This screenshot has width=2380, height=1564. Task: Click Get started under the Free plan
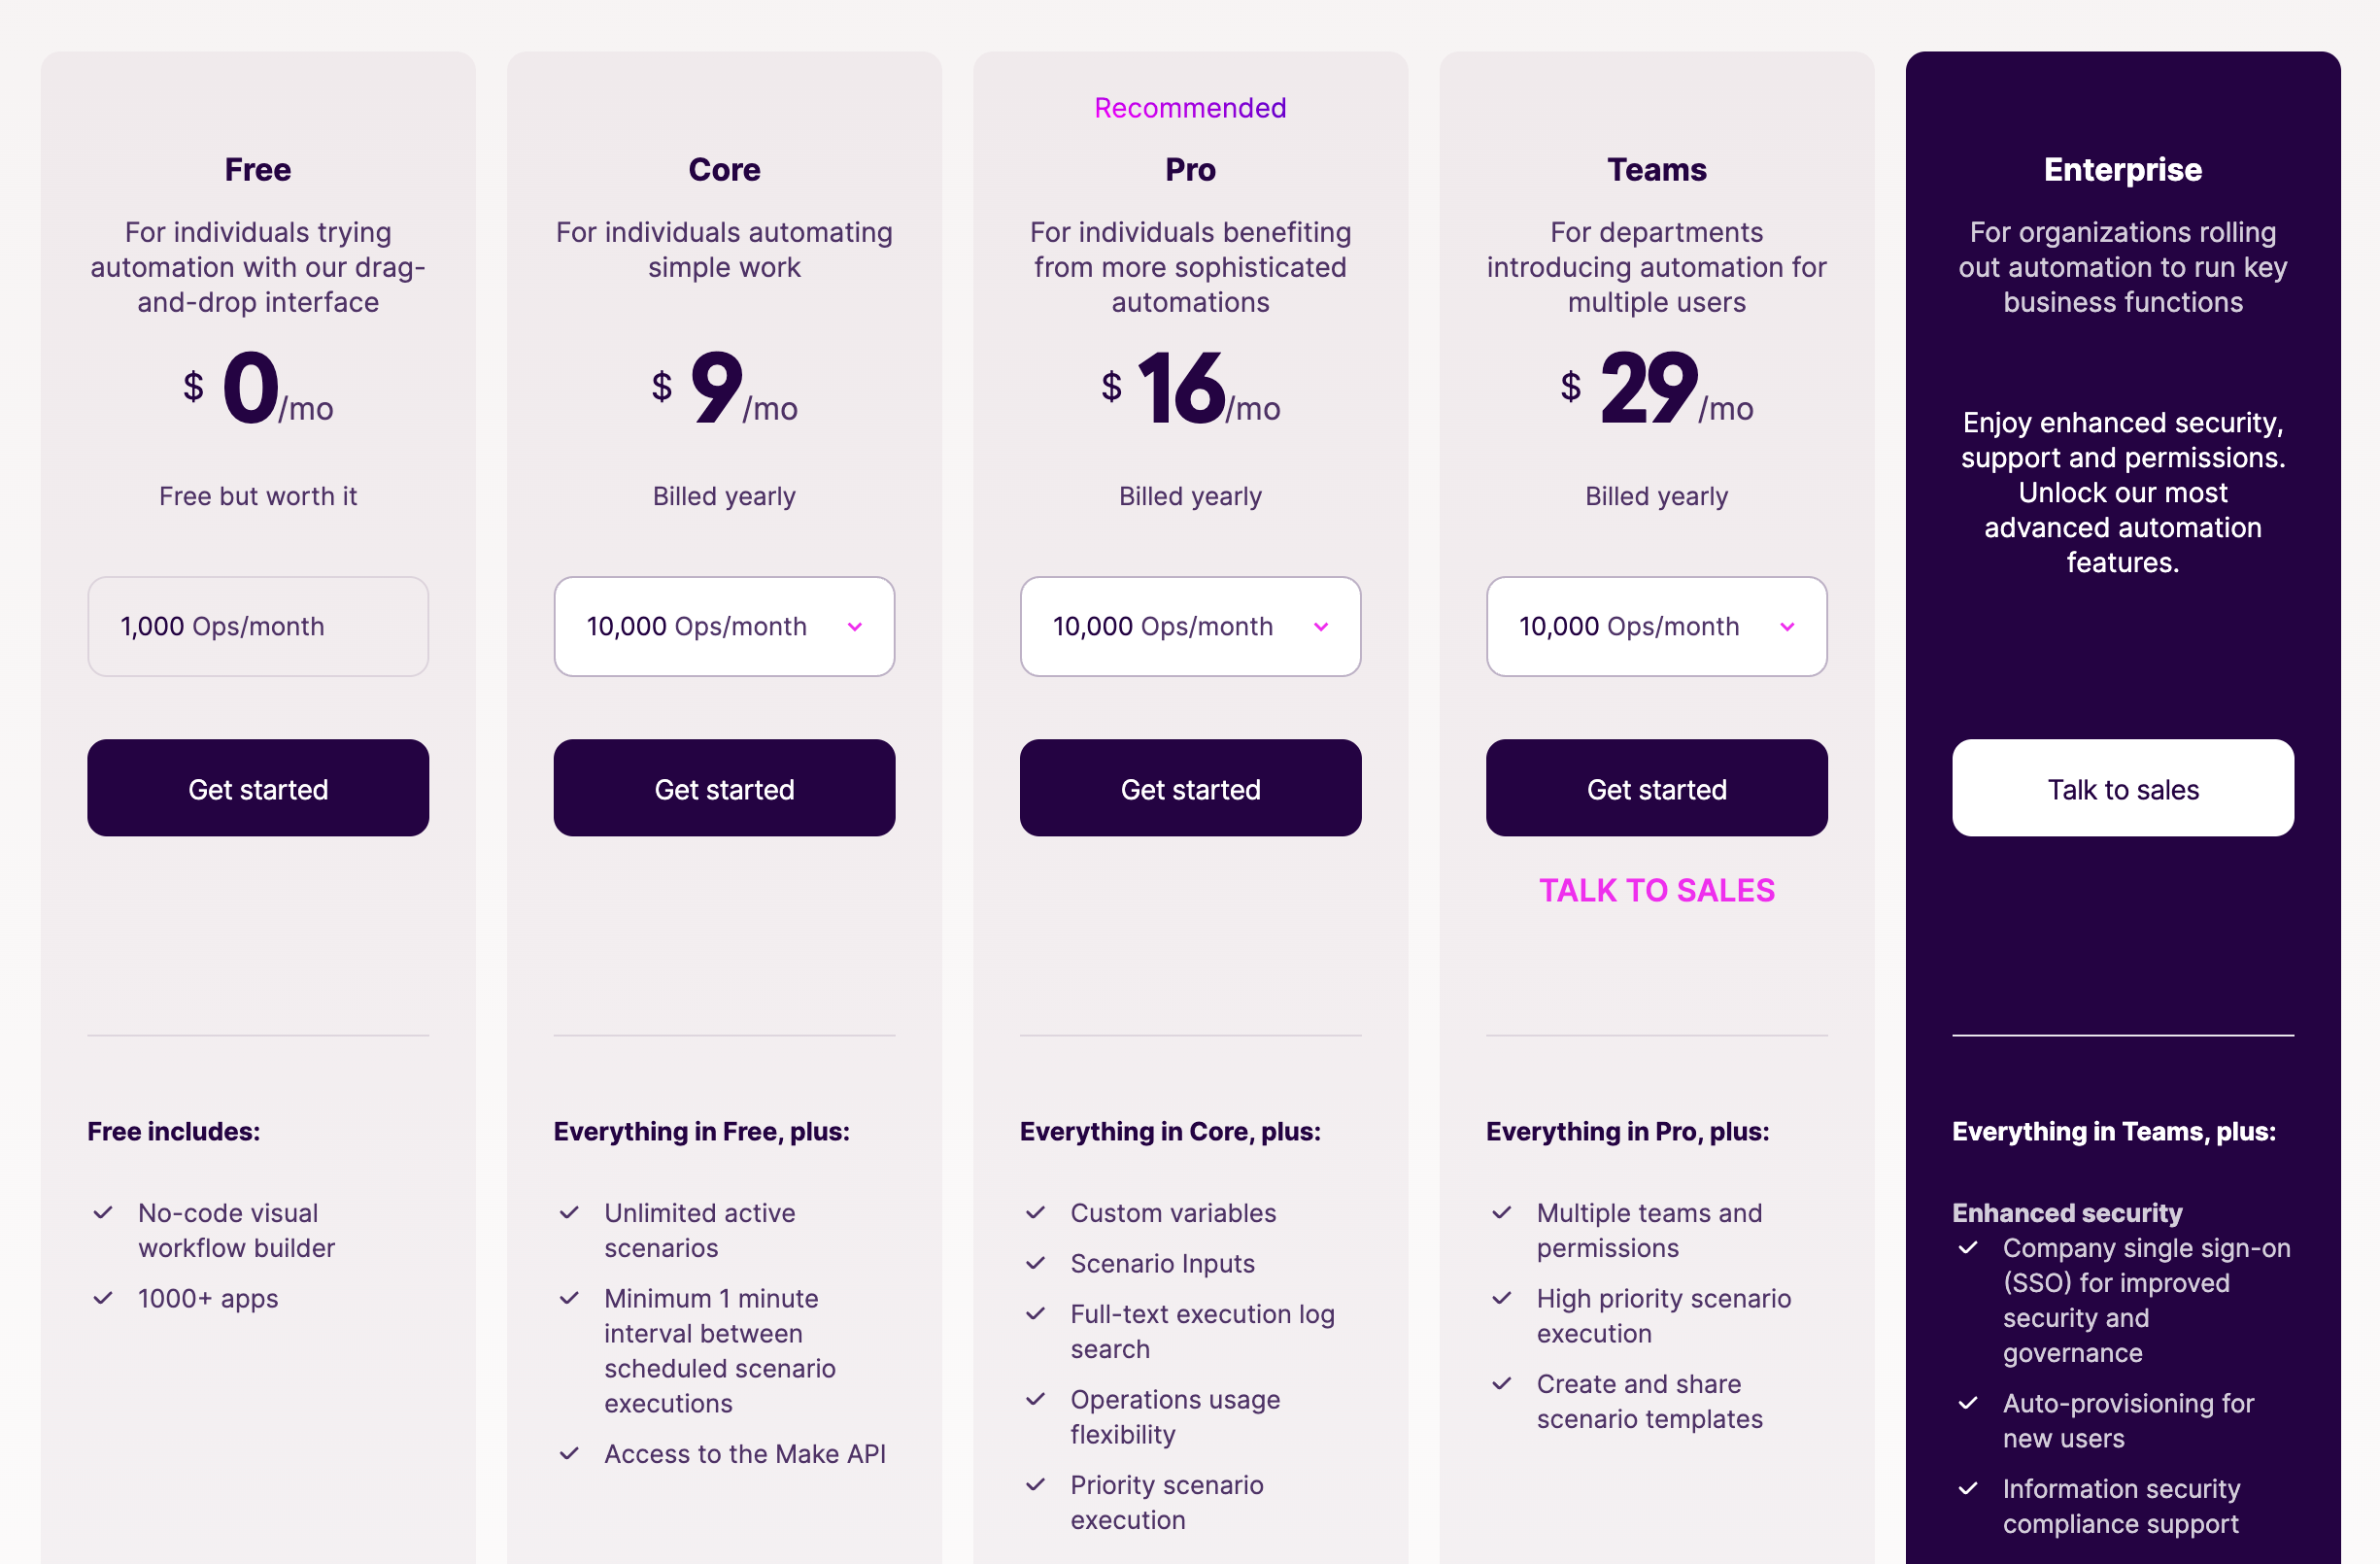pos(258,788)
